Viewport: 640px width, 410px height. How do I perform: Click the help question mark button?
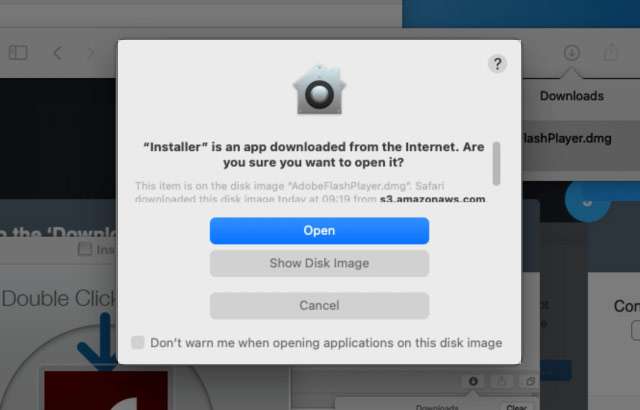pos(497,64)
